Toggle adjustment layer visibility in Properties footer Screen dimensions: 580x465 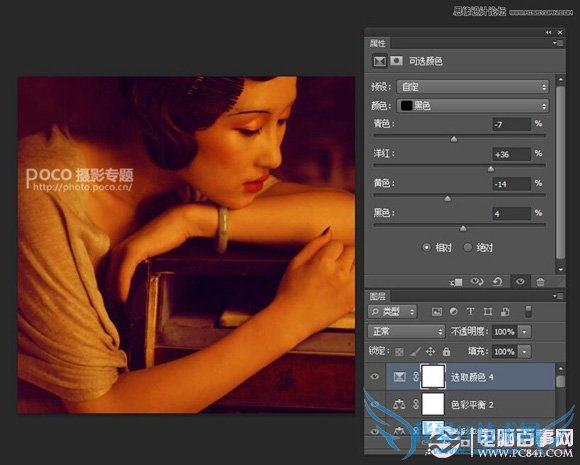[520, 282]
